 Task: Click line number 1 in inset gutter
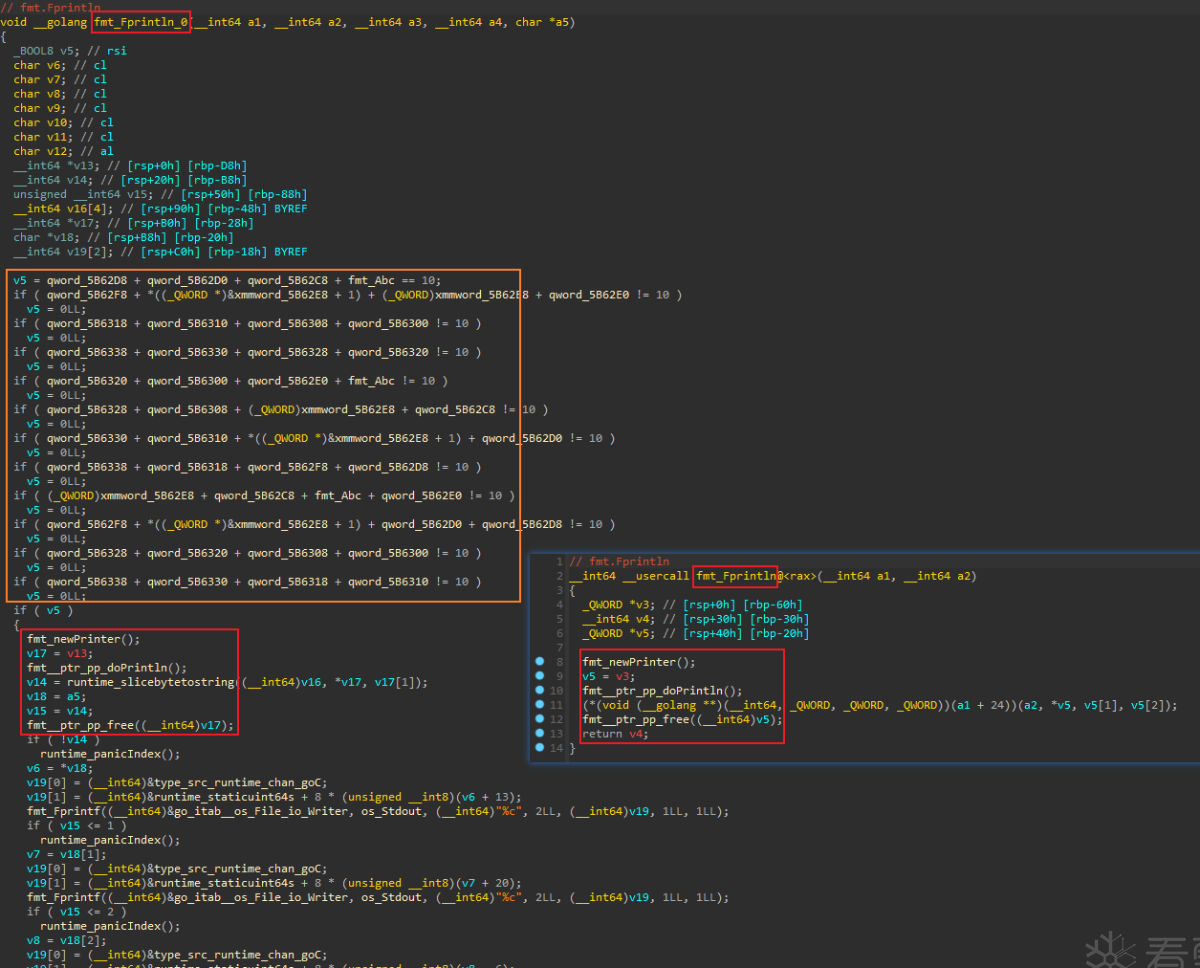(x=561, y=562)
